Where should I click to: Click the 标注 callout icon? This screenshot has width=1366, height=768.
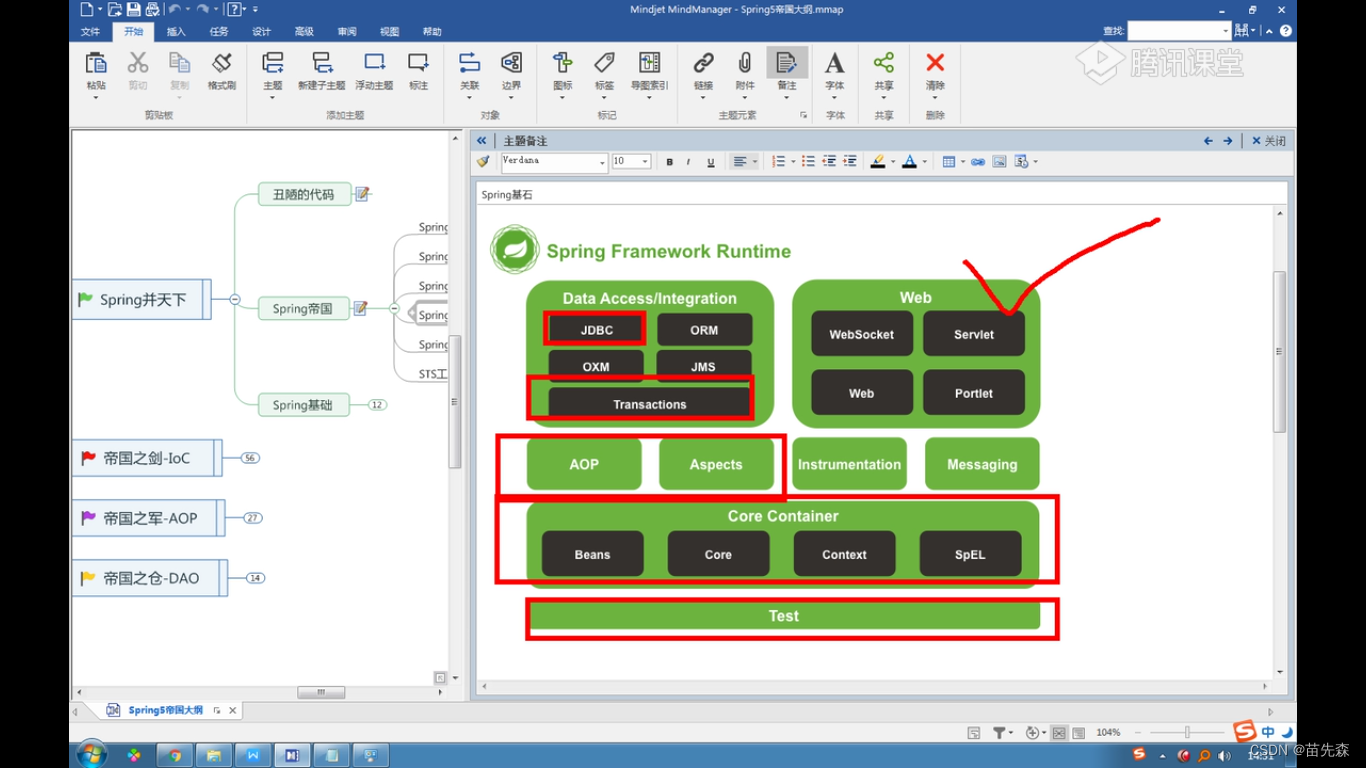[418, 64]
